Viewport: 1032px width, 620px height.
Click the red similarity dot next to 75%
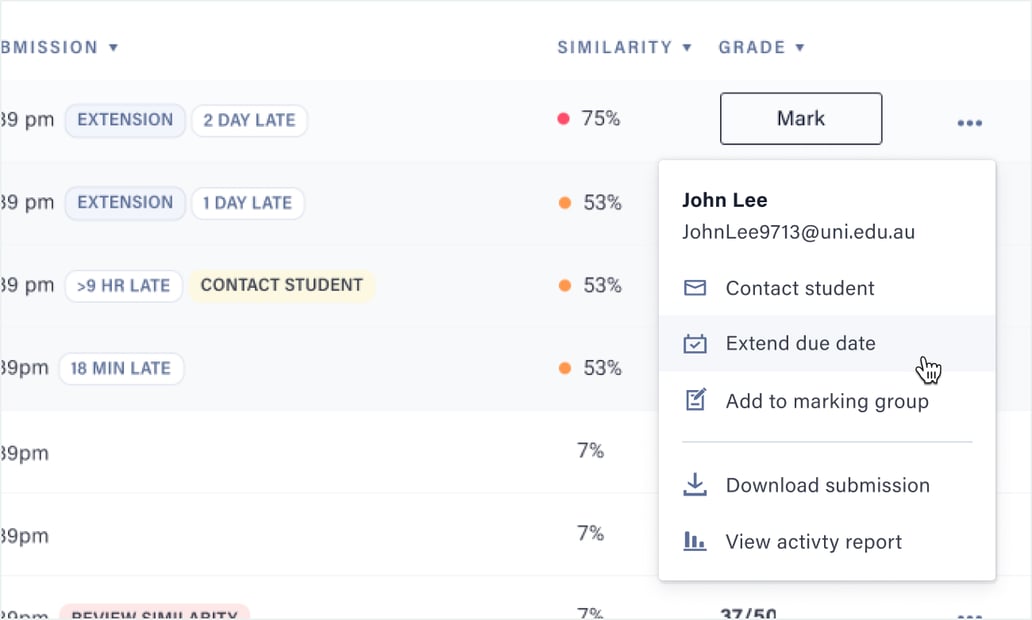click(563, 119)
